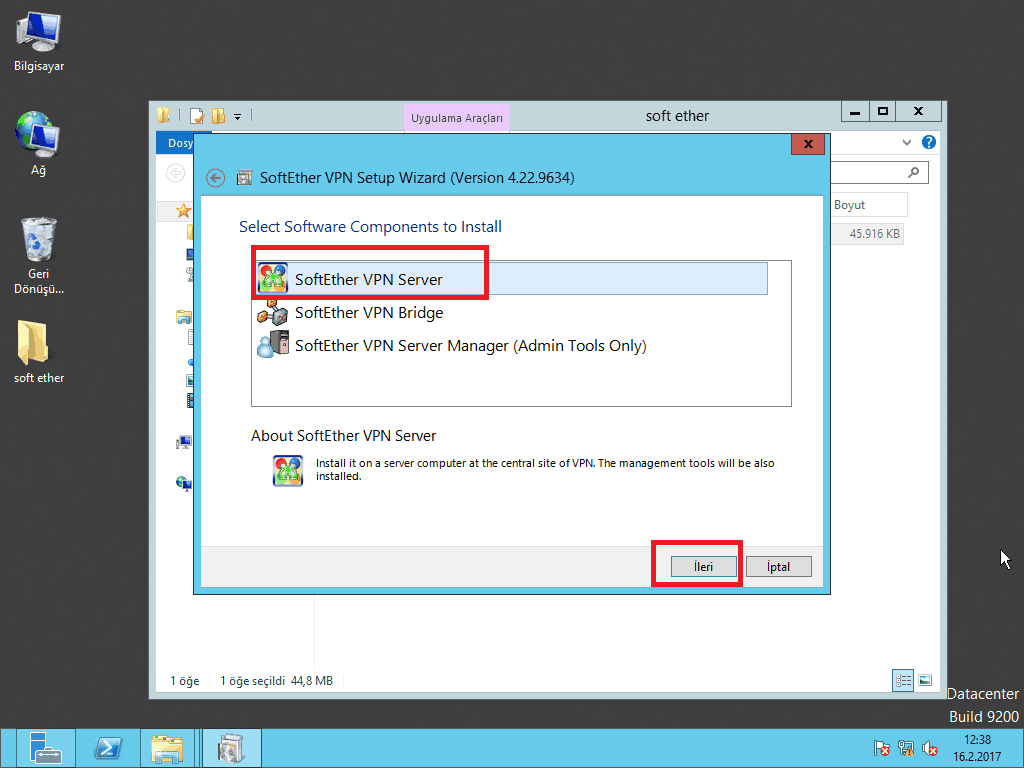Open Geri Dönüşüm recycle bin icon

[39, 256]
